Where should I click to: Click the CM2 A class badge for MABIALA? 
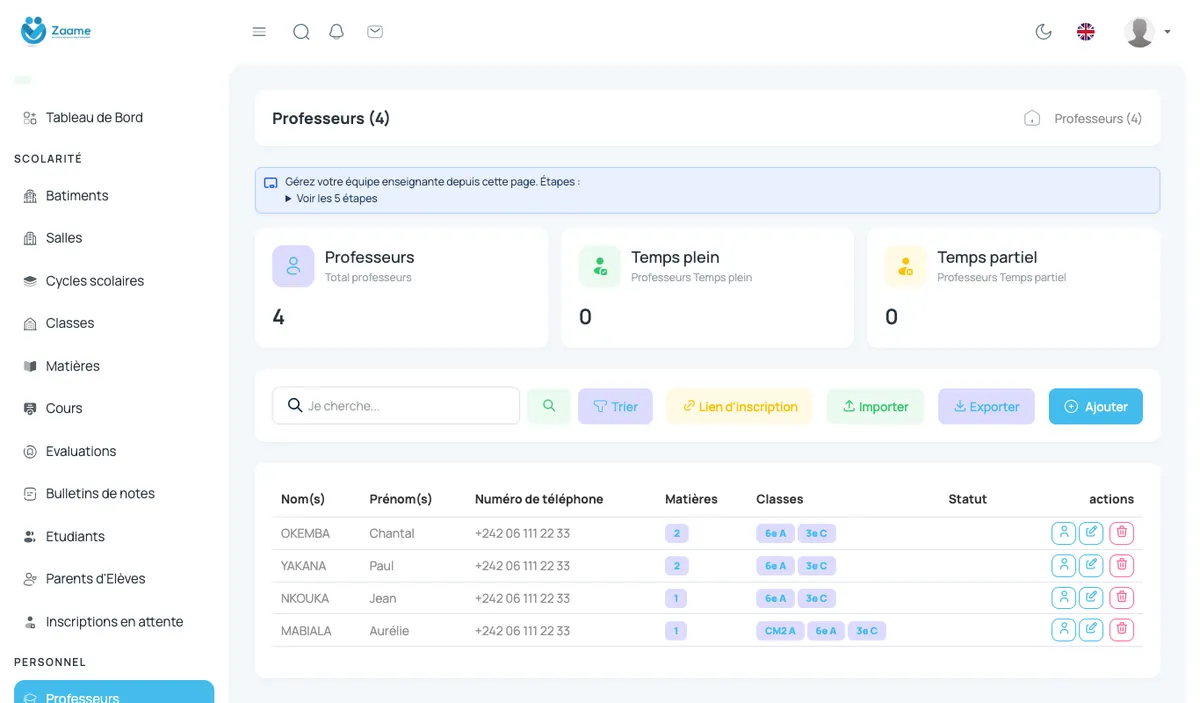pos(780,631)
